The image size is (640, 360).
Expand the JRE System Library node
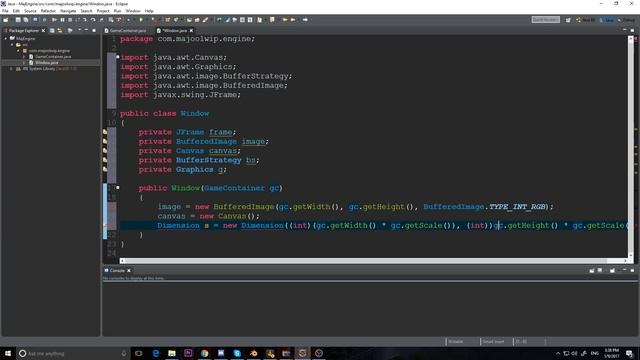click(x=12, y=69)
